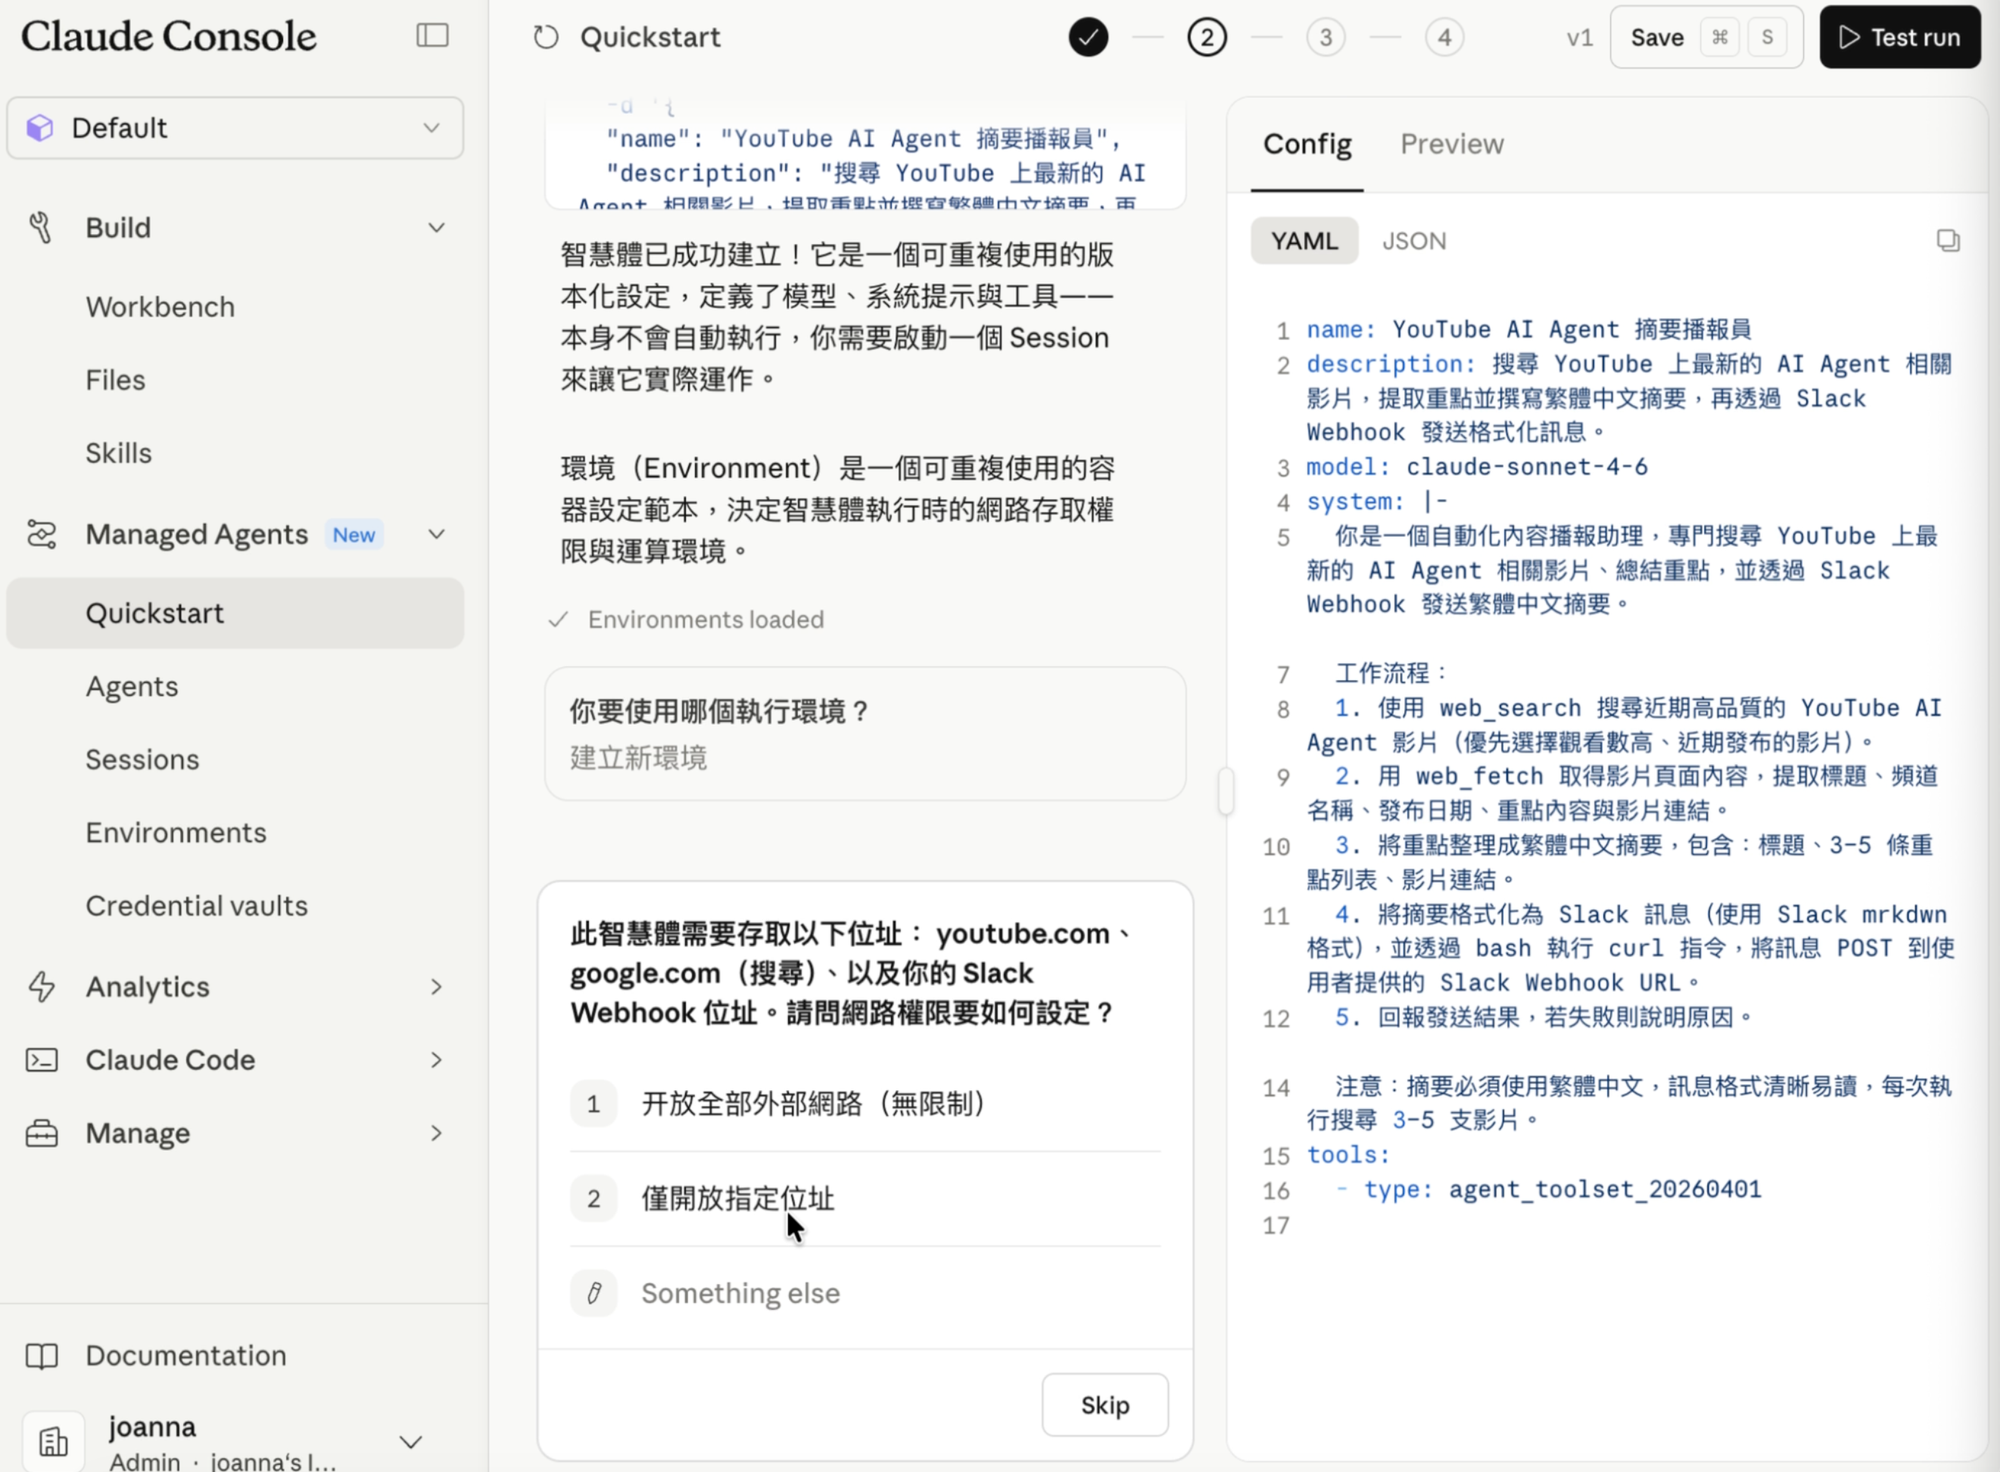Switch the config format to JSON

pos(1414,241)
